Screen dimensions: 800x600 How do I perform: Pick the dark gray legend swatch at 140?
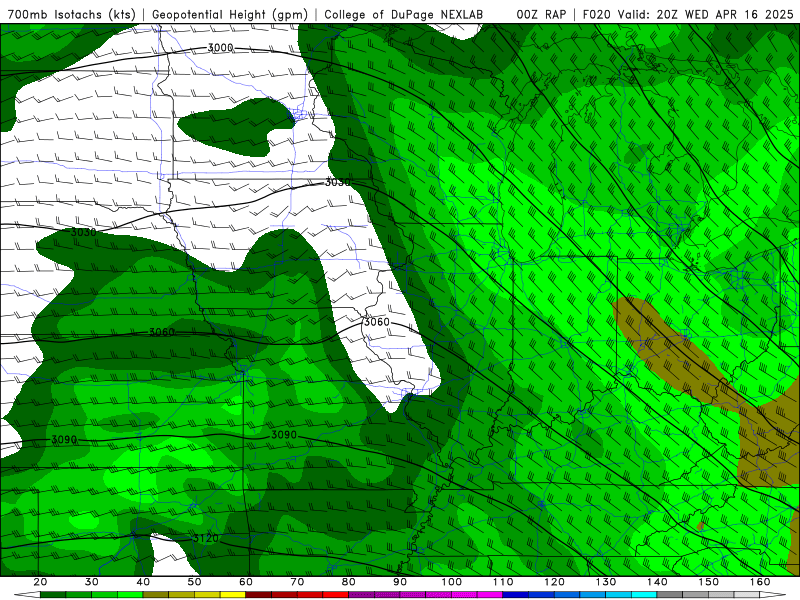670,595
